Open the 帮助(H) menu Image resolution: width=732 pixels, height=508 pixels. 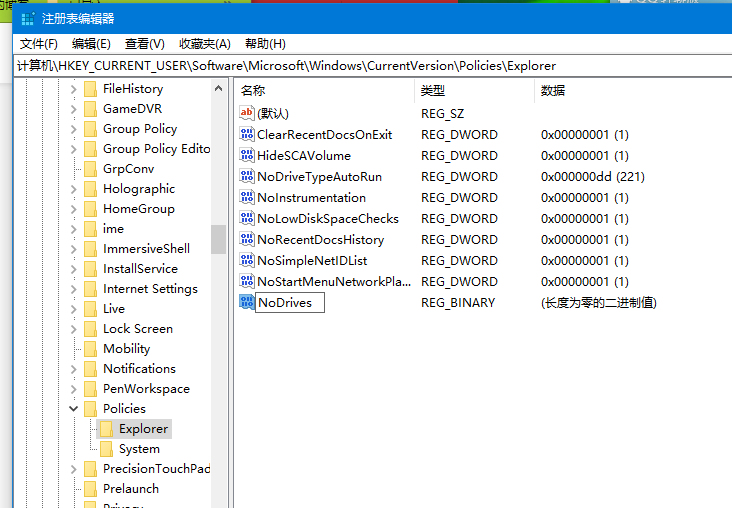tap(265, 44)
